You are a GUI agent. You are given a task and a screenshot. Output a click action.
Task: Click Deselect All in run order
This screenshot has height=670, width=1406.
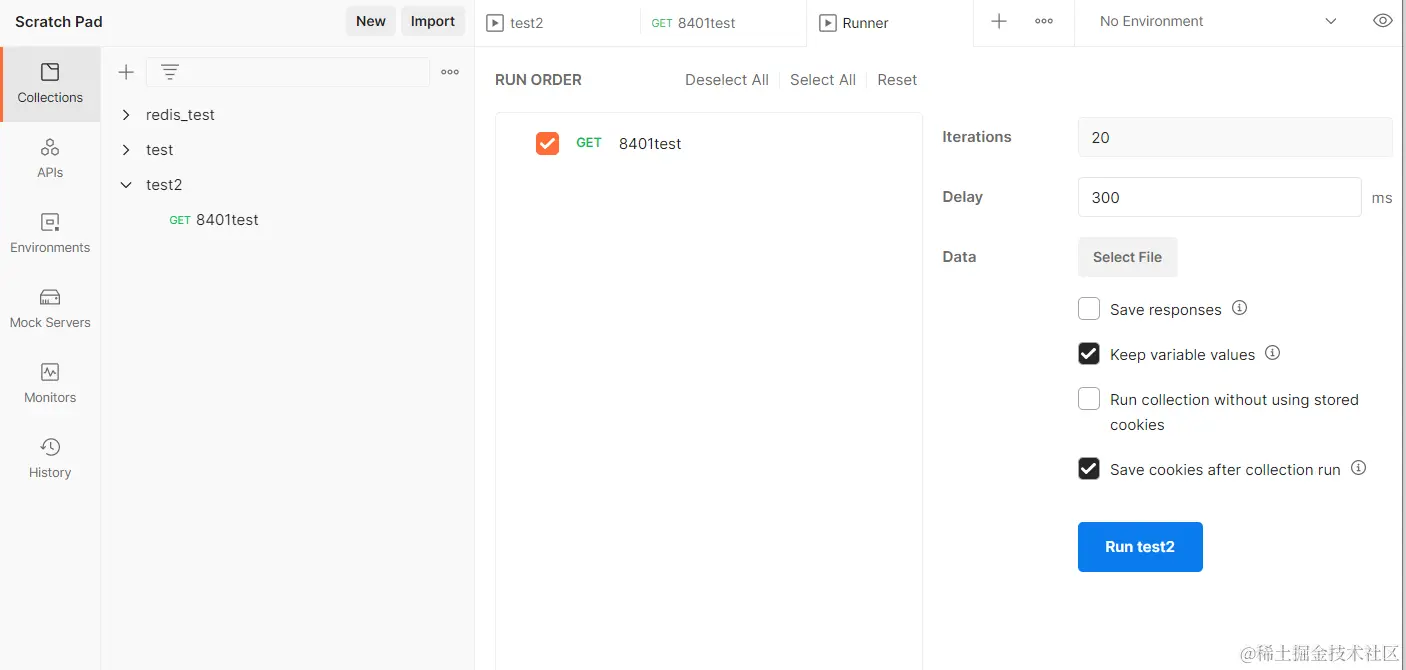pos(727,80)
